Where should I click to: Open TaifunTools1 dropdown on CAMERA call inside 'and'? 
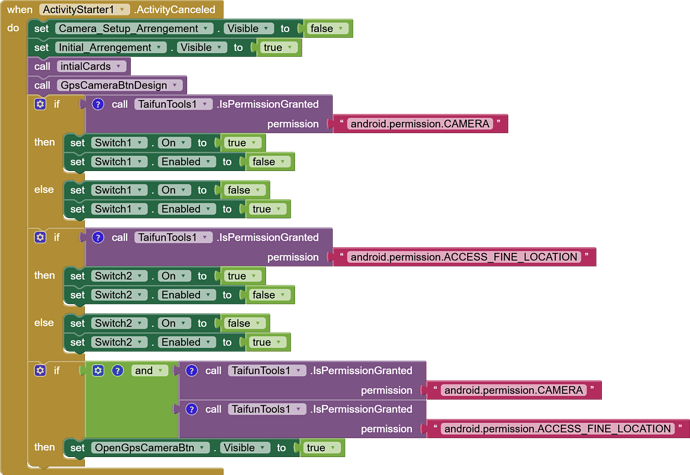tap(267, 371)
